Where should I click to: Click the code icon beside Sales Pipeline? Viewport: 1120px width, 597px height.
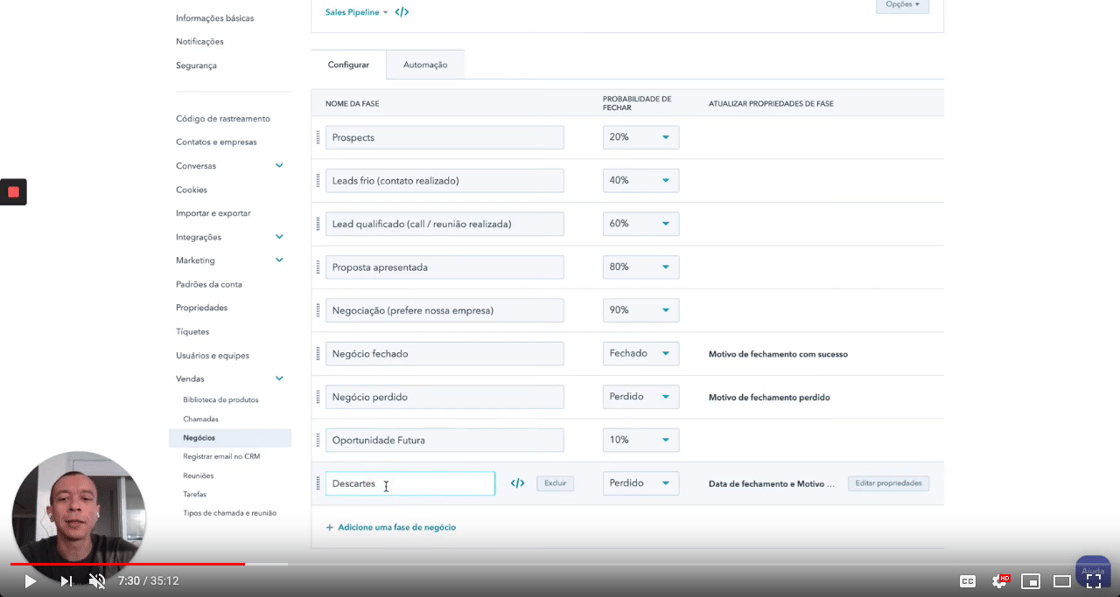pos(402,12)
